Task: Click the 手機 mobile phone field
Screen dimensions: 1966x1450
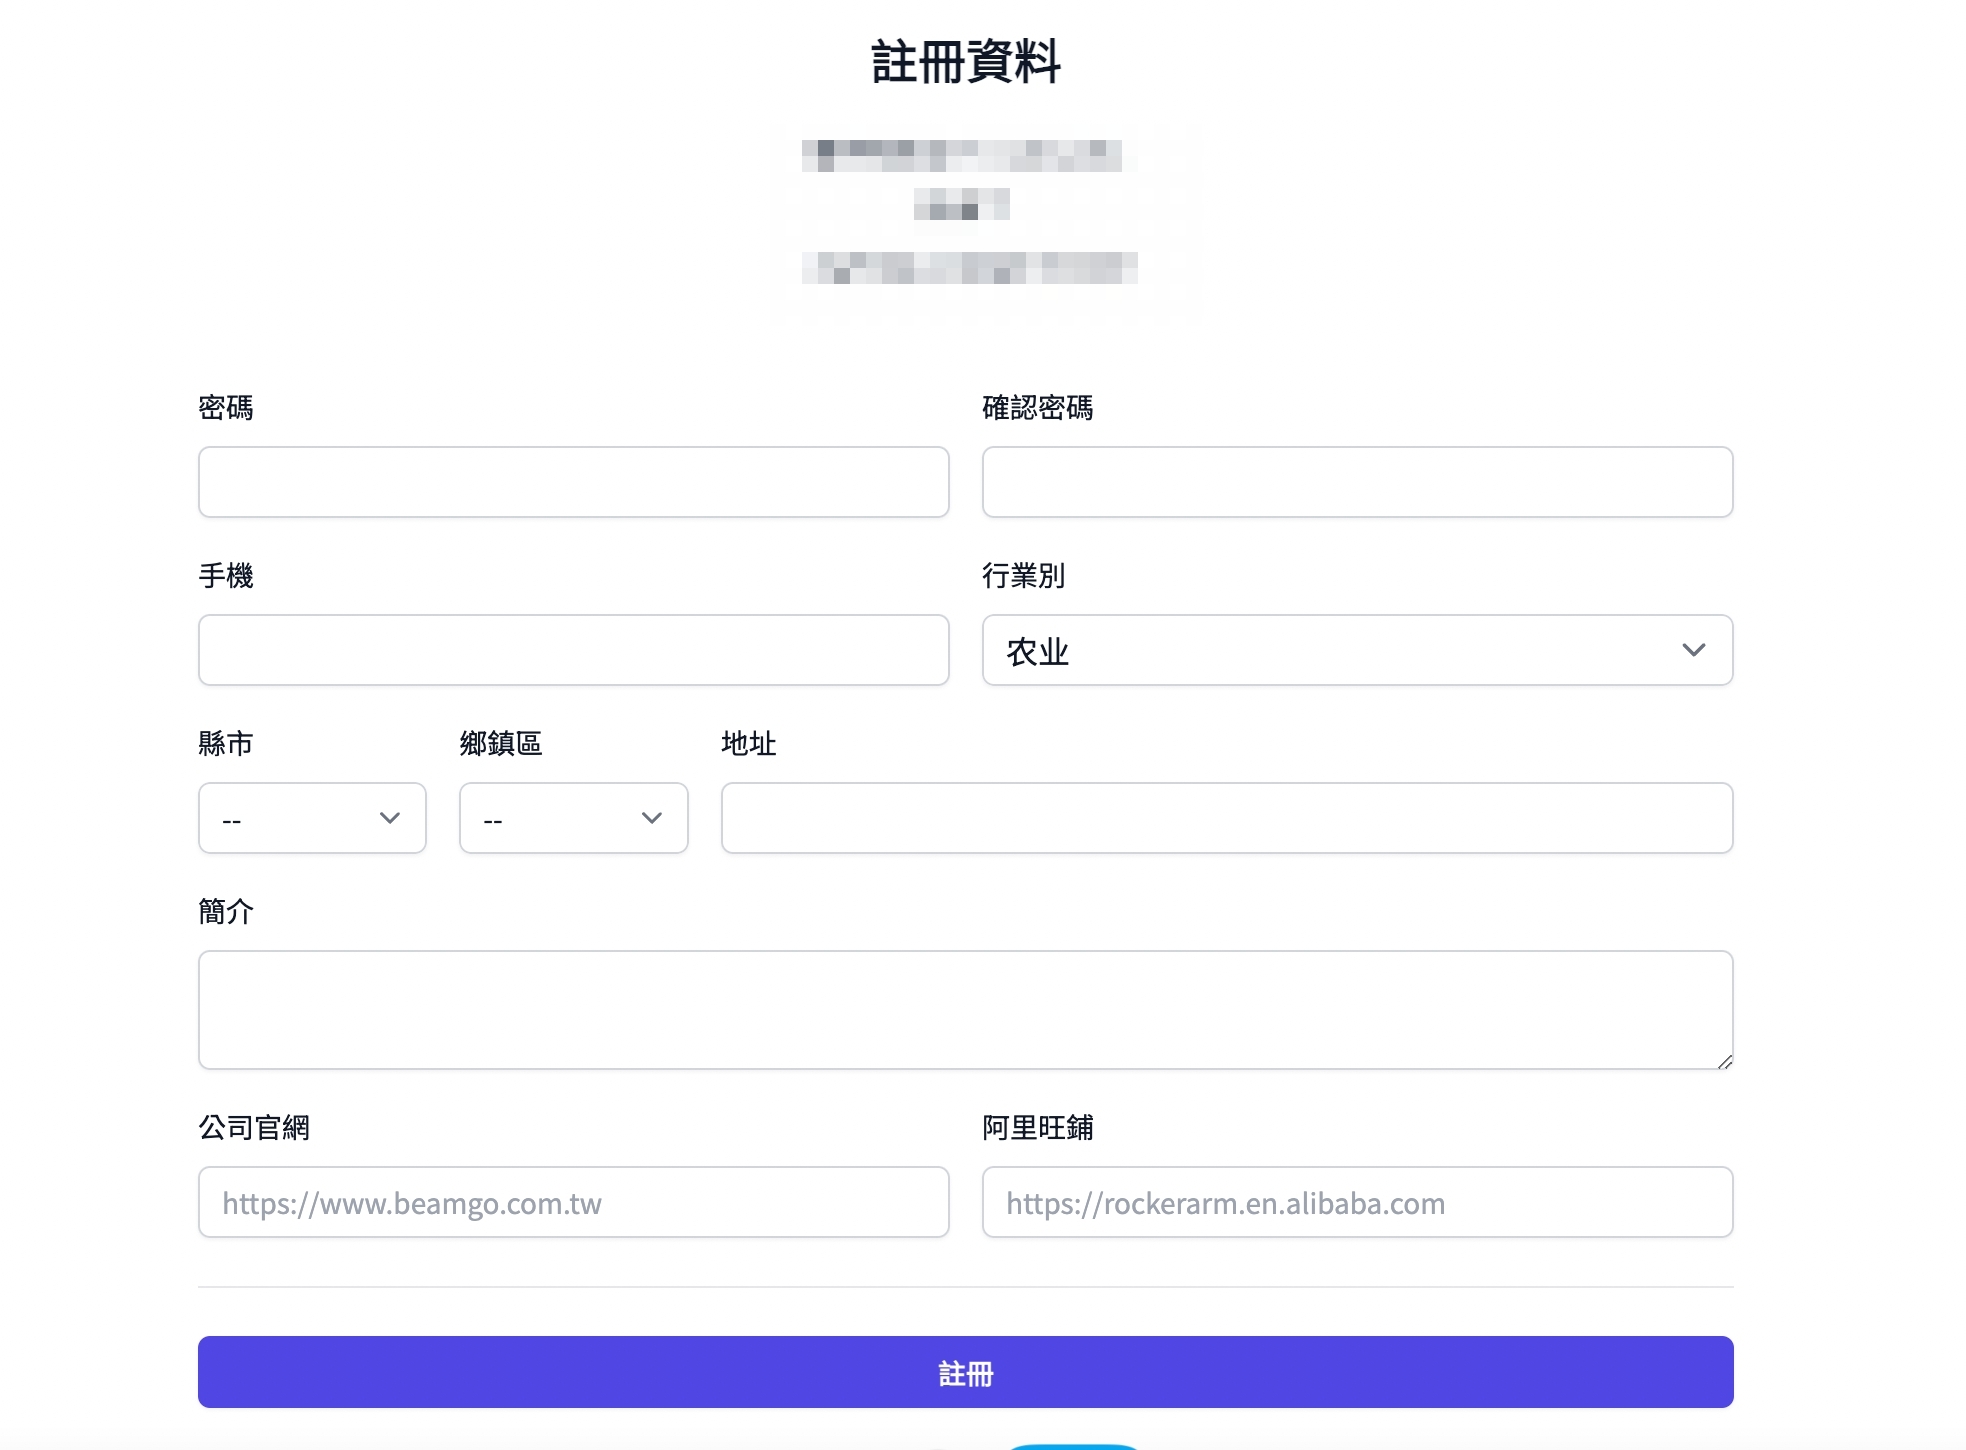Action: tap(572, 650)
